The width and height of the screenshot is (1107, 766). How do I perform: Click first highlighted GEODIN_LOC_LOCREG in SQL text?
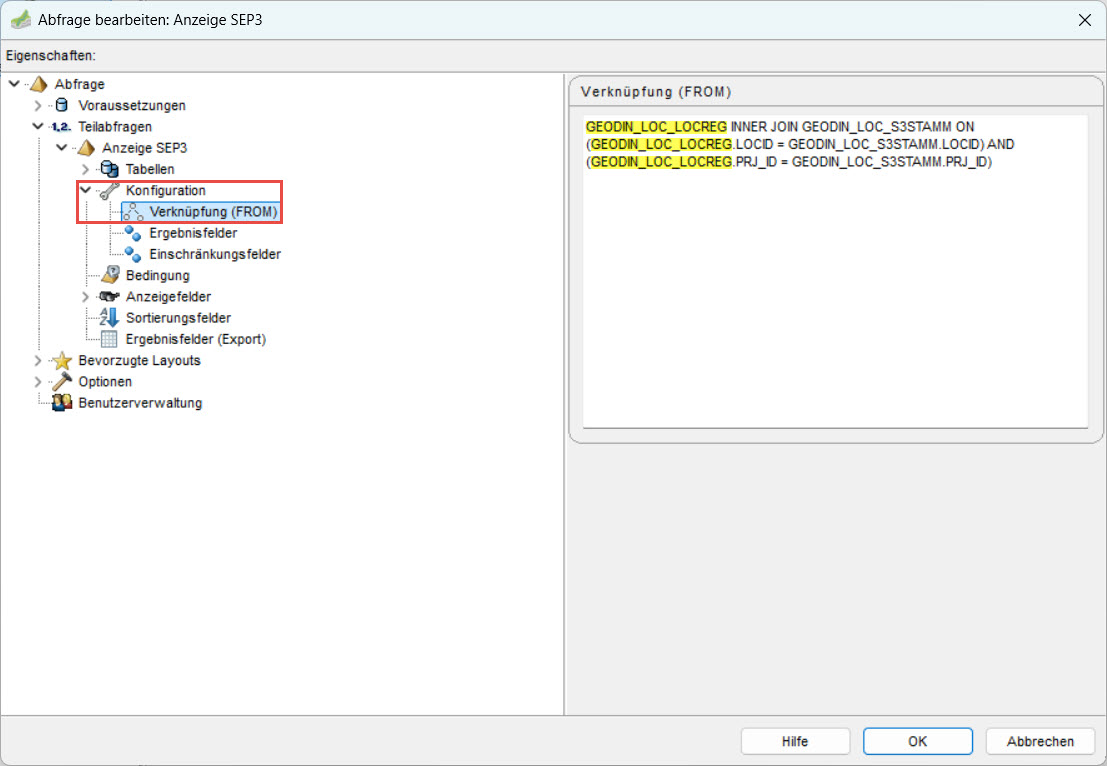pyautogui.click(x=657, y=126)
